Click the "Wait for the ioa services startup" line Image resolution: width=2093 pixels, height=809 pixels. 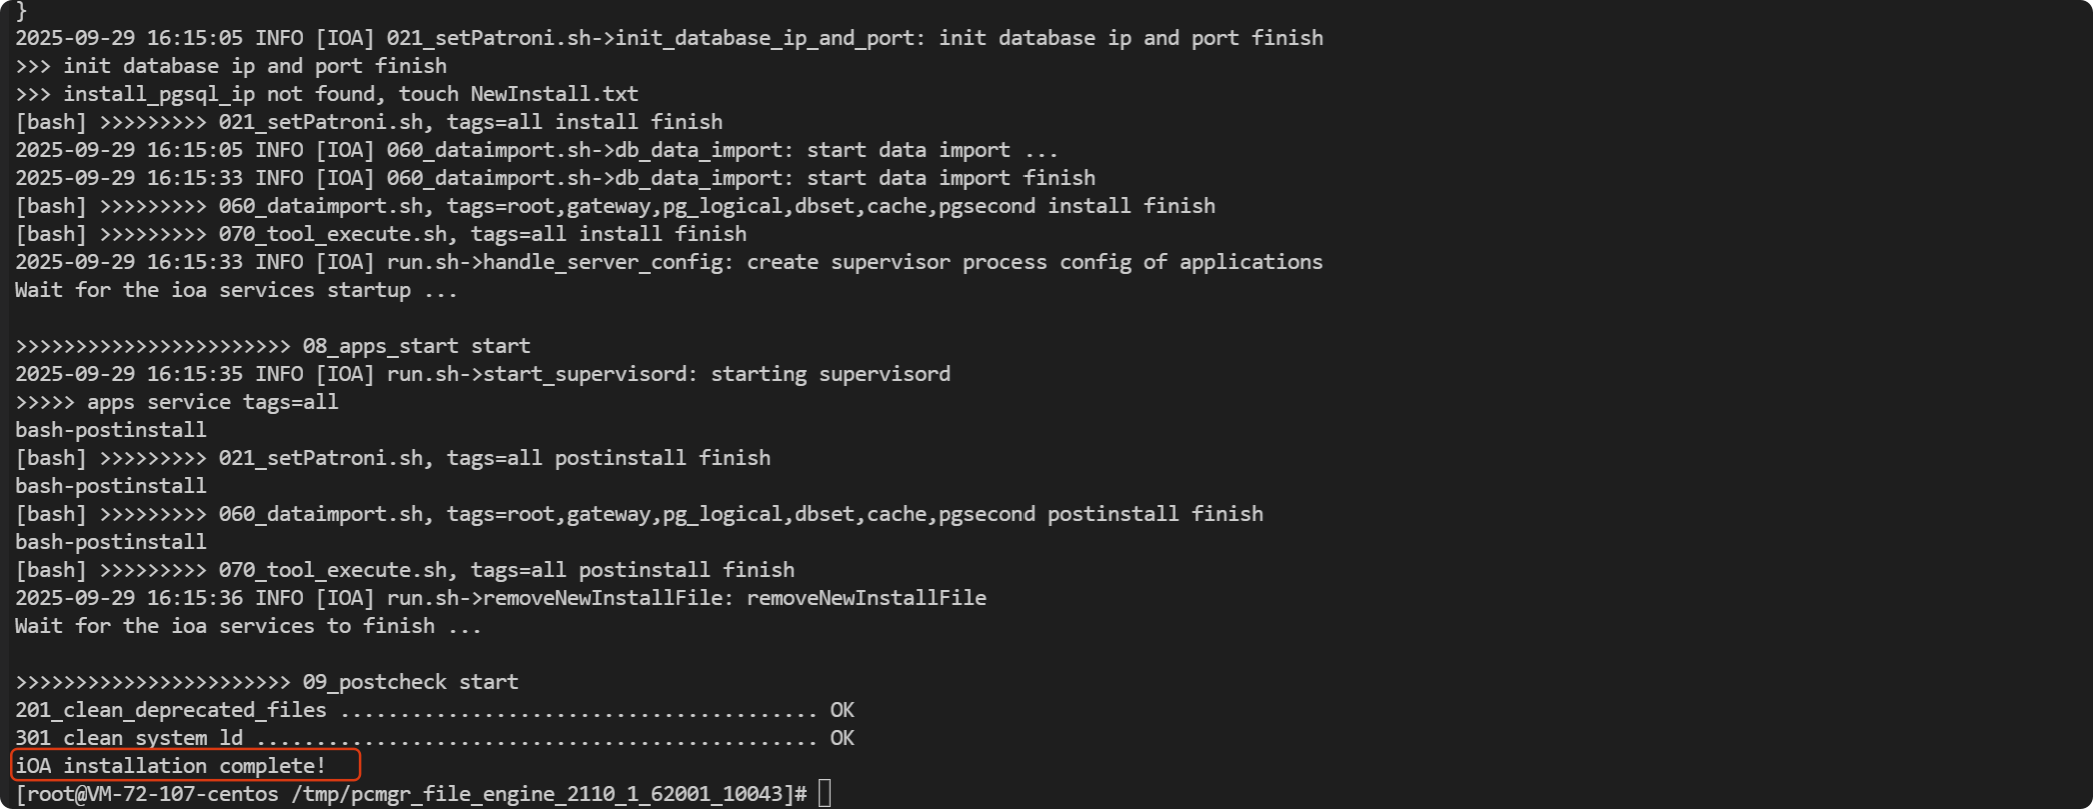[236, 290]
